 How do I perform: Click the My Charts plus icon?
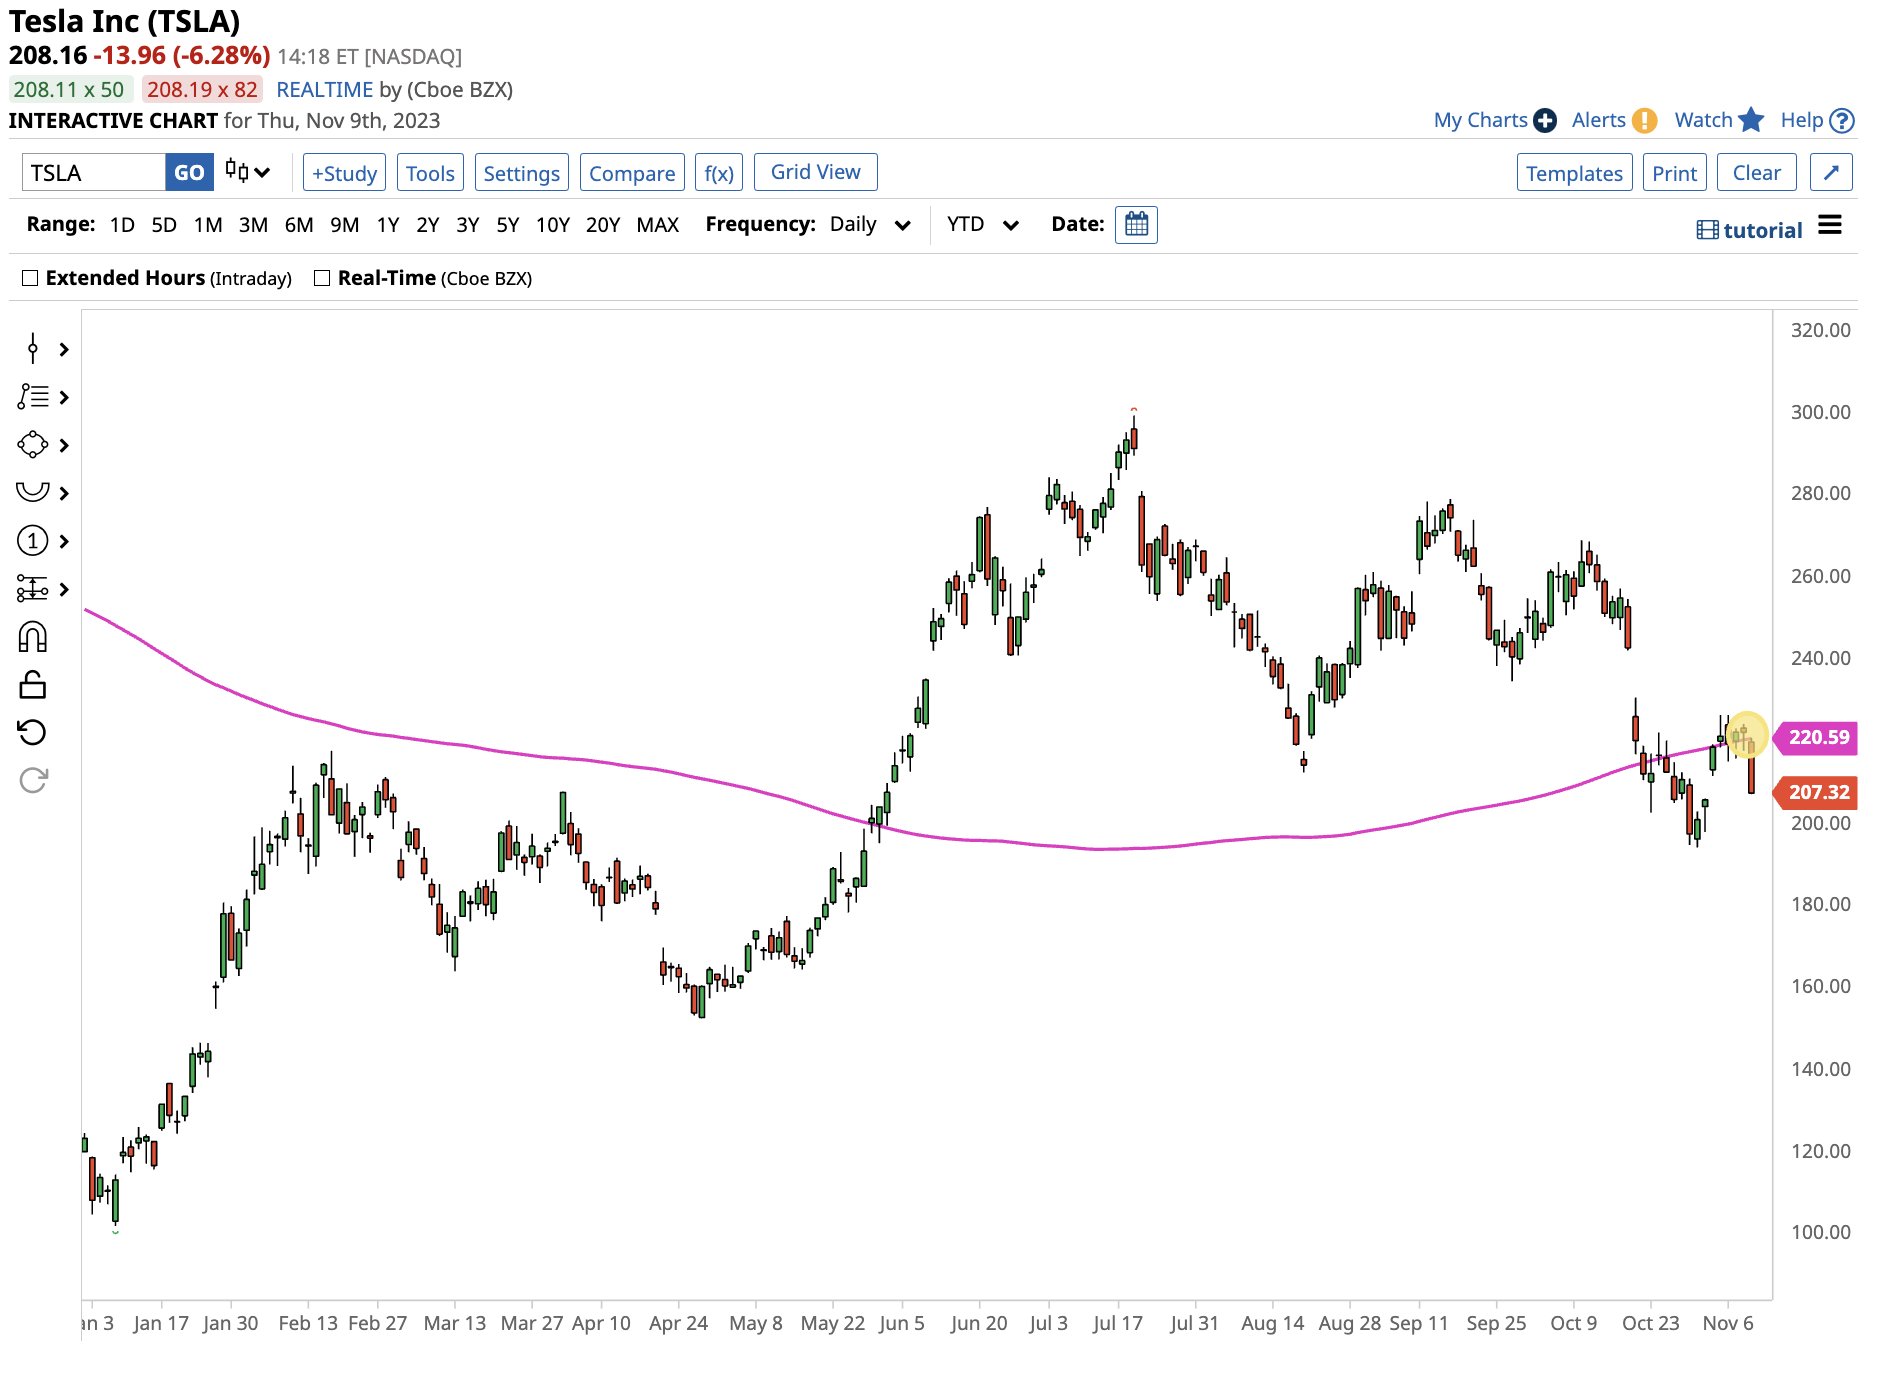pos(1545,120)
